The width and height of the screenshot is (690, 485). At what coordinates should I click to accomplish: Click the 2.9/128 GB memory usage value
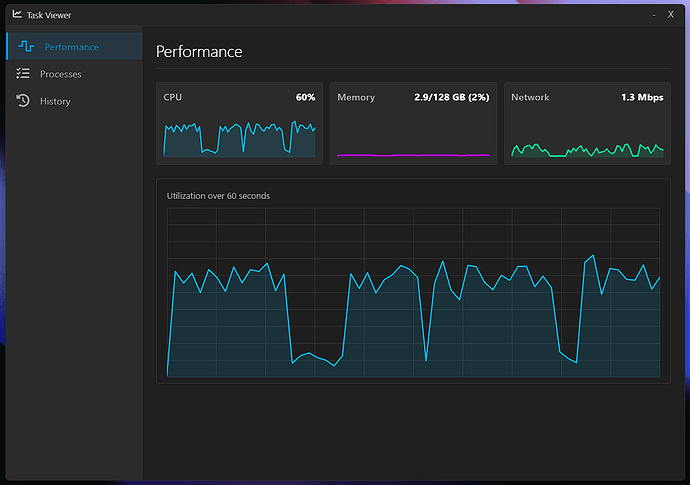[451, 98]
